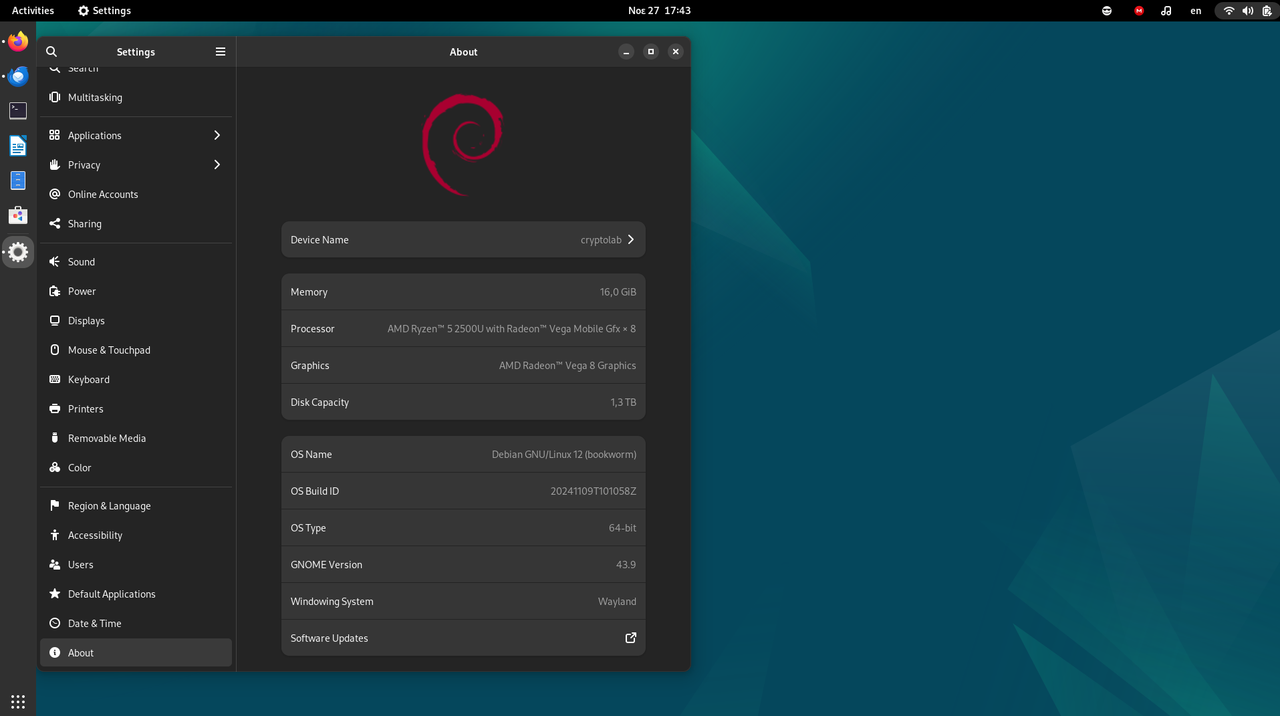Click 'Debian GNU/Linux 12 (bookworm)' text
Image resolution: width=1280 pixels, height=716 pixels.
click(x=564, y=454)
